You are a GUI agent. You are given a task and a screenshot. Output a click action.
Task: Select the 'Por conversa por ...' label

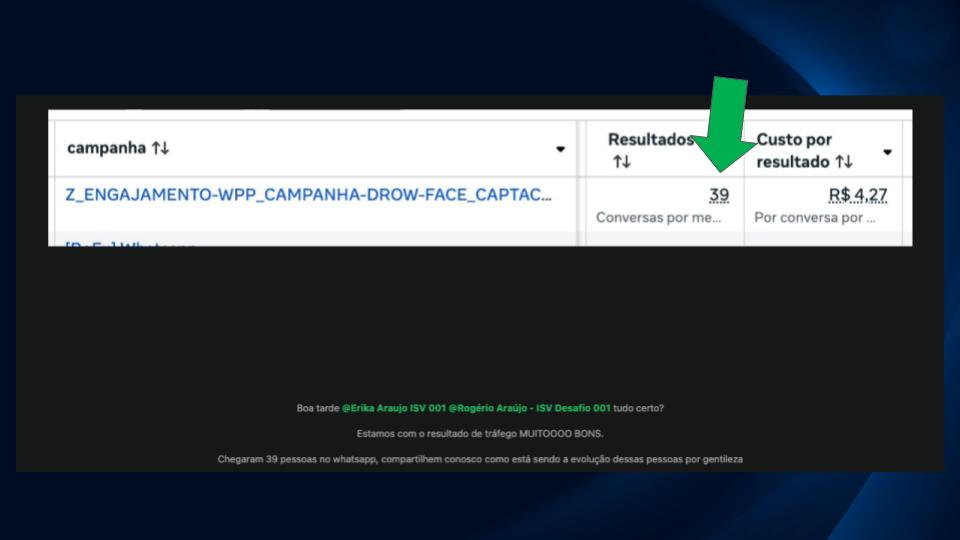click(815, 217)
